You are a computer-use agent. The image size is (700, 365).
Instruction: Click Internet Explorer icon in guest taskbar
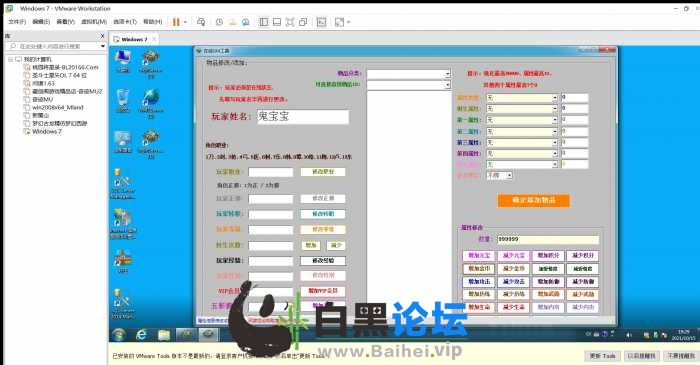click(142, 335)
